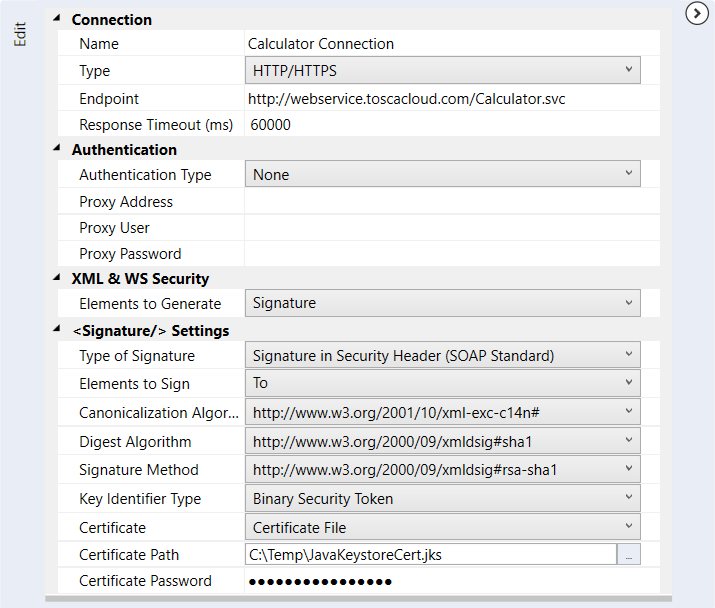Click the Endpoint URL field

point(450,99)
